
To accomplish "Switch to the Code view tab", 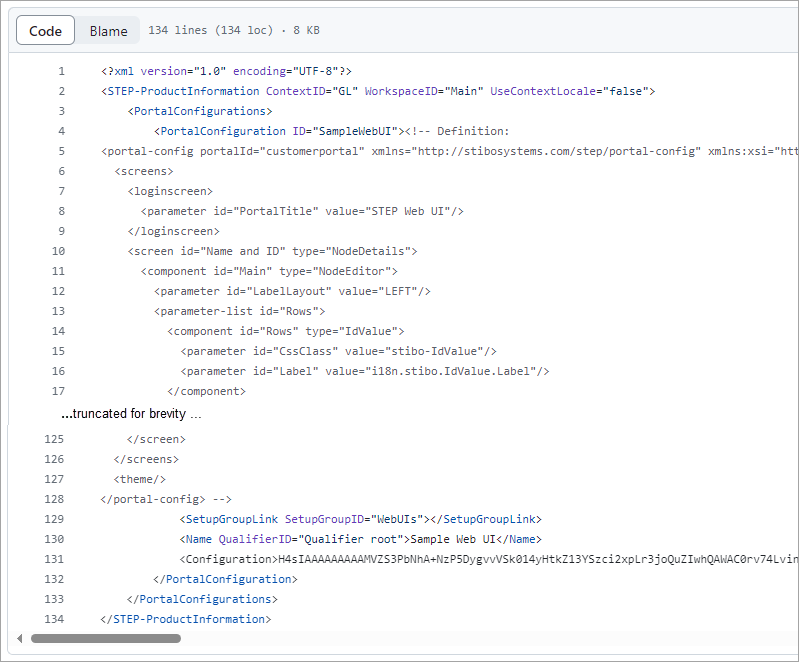I will 45,31.
